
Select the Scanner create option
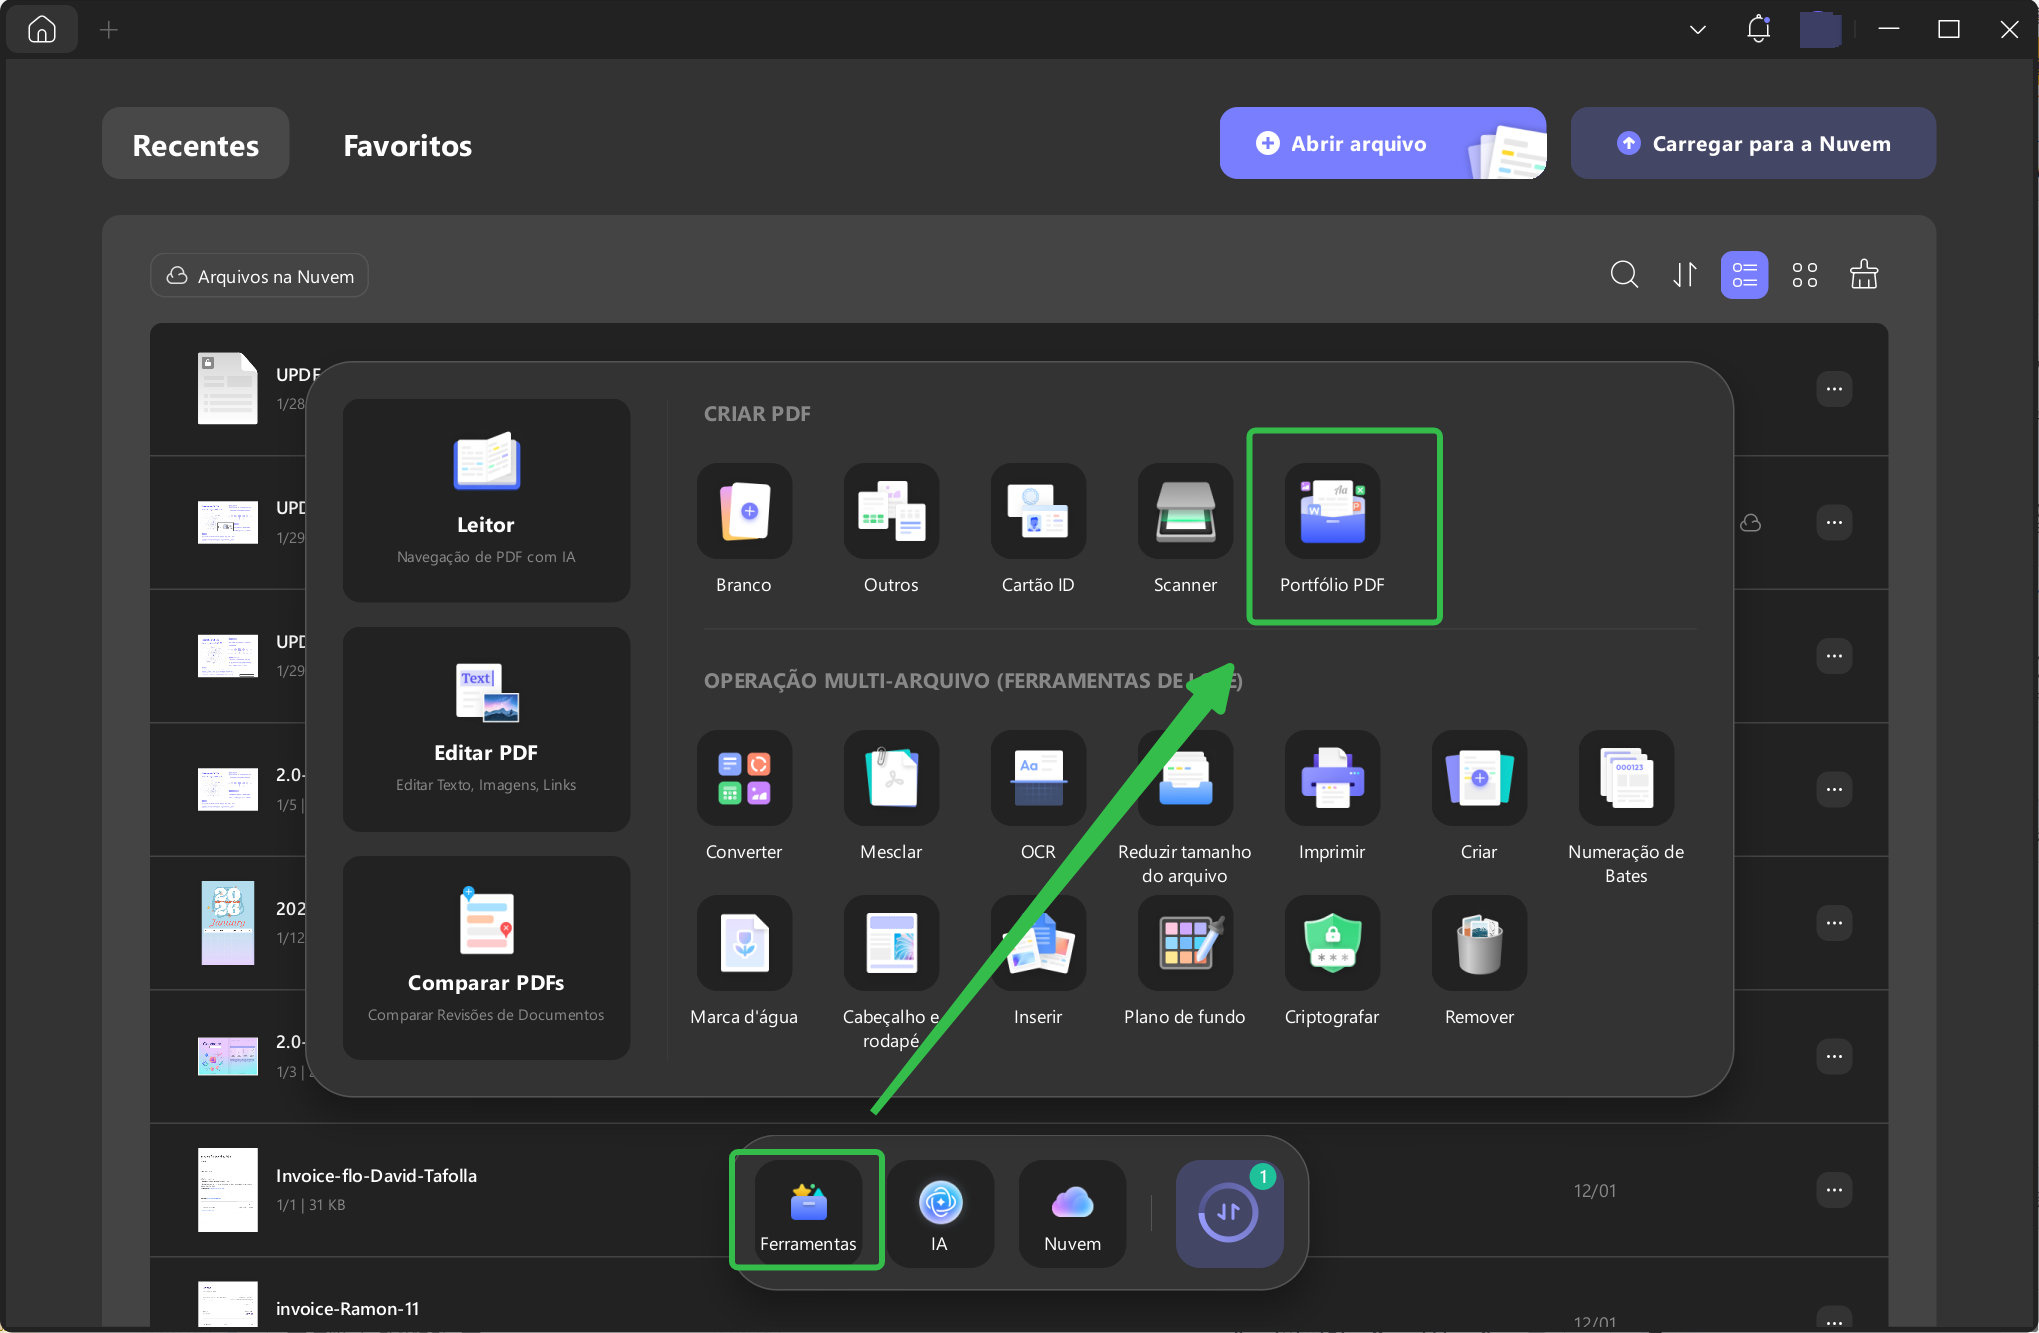click(1185, 512)
